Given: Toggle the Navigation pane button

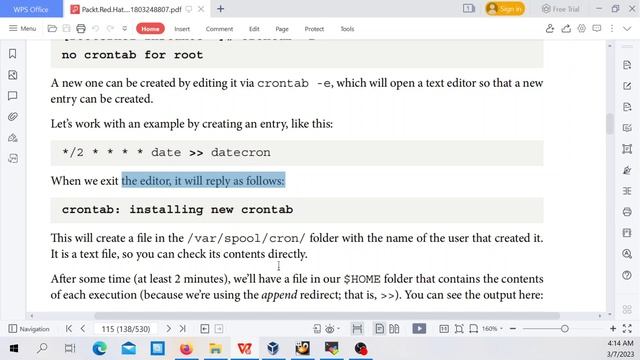Looking at the screenshot, I should [29, 329].
